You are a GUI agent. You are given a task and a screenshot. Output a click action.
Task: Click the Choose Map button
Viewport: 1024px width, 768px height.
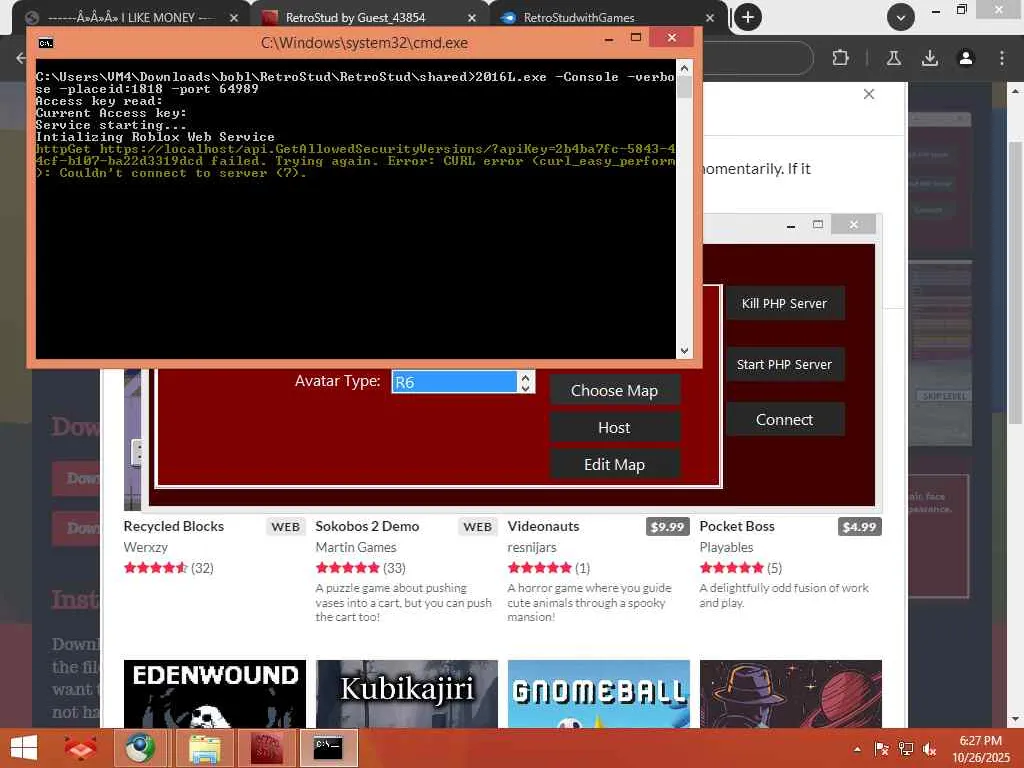[x=614, y=391]
